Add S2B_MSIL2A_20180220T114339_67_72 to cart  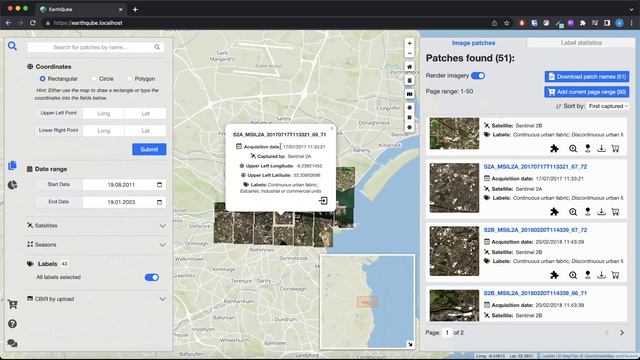(x=616, y=275)
